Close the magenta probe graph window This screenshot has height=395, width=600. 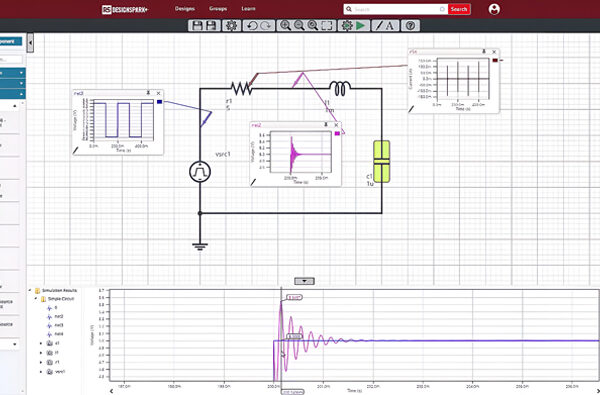(x=336, y=125)
